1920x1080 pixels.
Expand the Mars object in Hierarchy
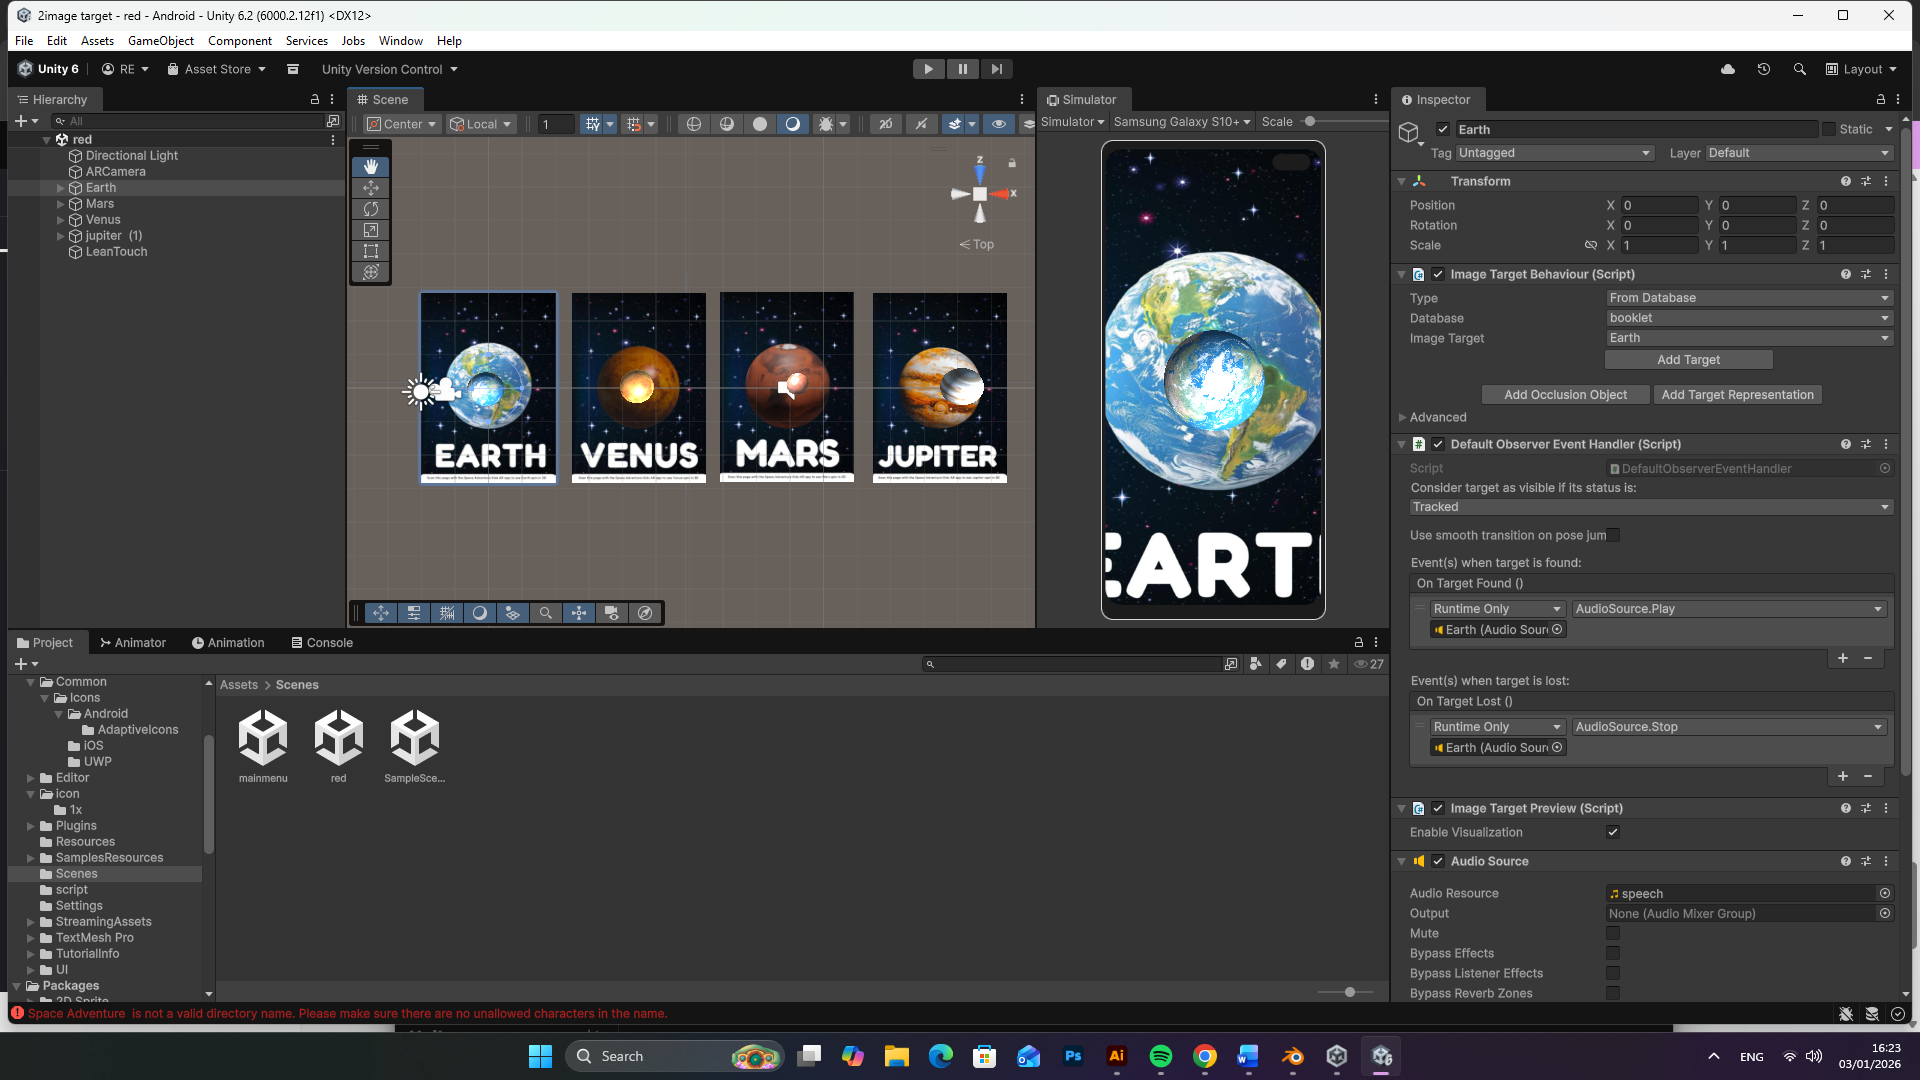click(61, 204)
